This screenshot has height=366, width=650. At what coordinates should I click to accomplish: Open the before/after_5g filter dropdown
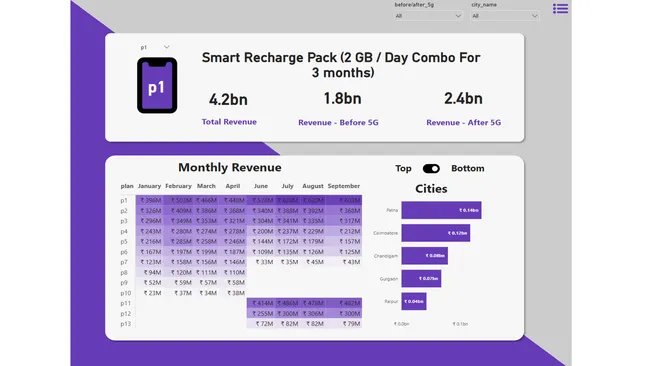tap(428, 16)
